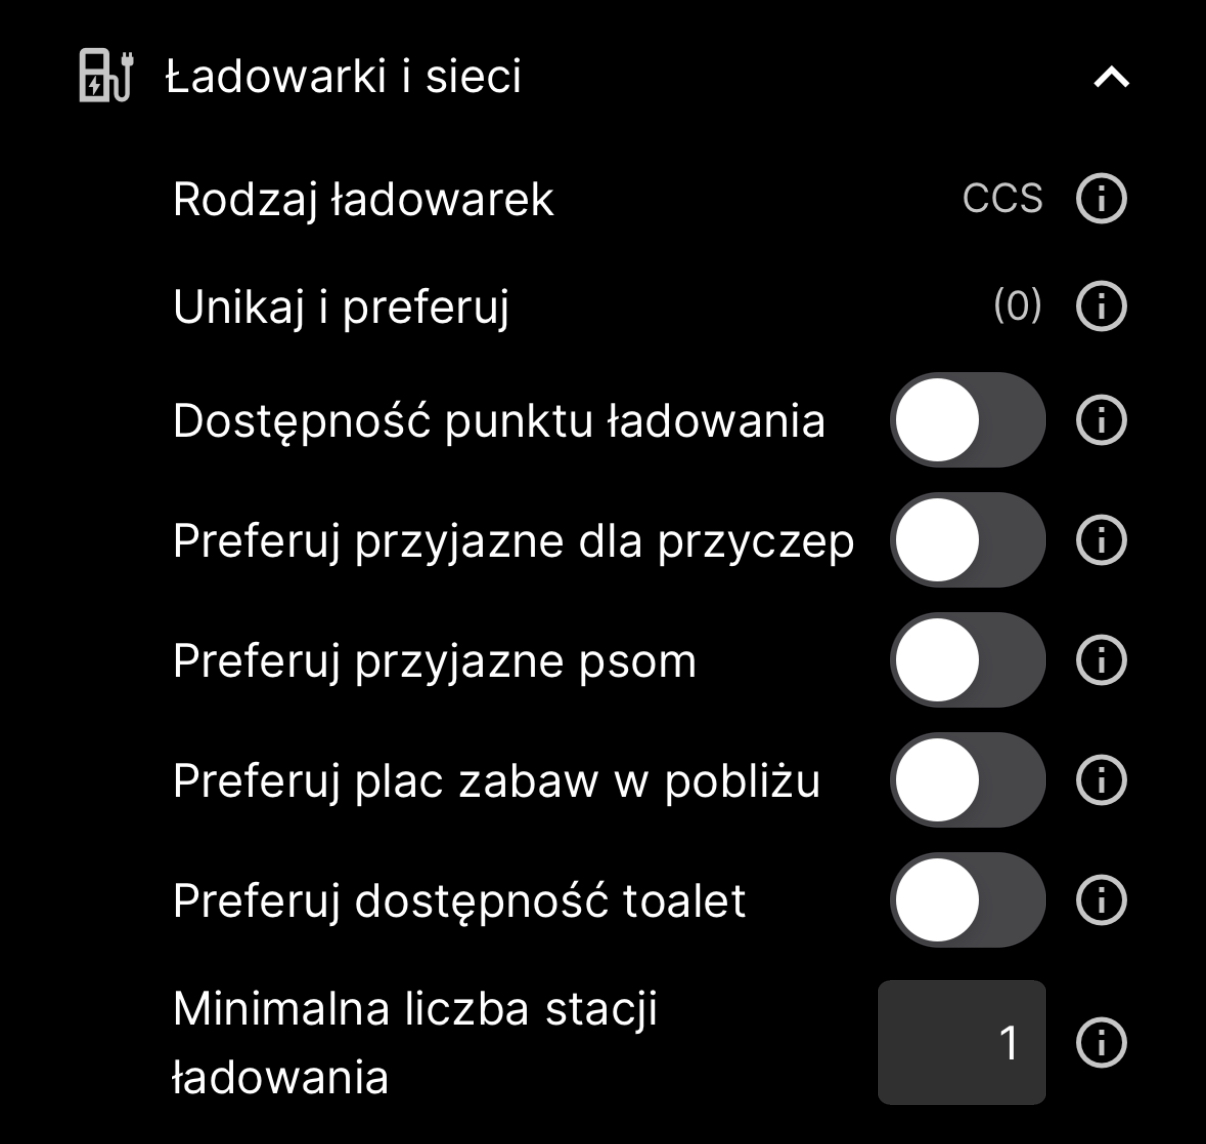The image size is (1206, 1144).
Task: Open info icon for Preferuj przyjazne dla przyczep
Action: (x=1101, y=540)
